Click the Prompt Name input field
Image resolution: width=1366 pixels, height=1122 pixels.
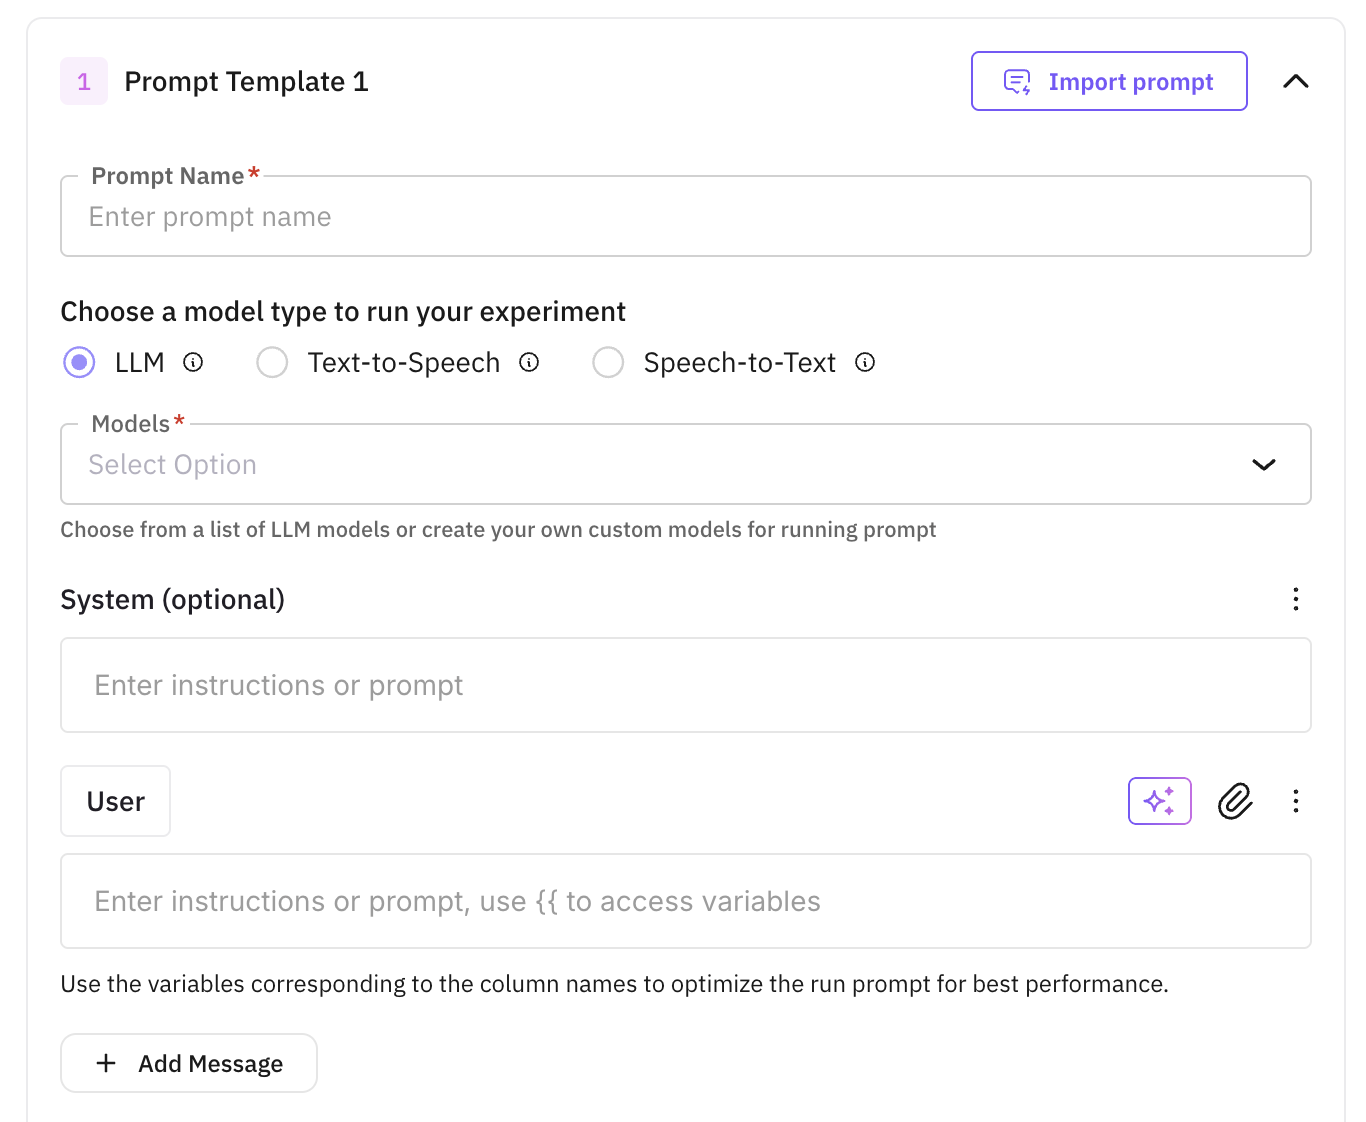pos(686,216)
